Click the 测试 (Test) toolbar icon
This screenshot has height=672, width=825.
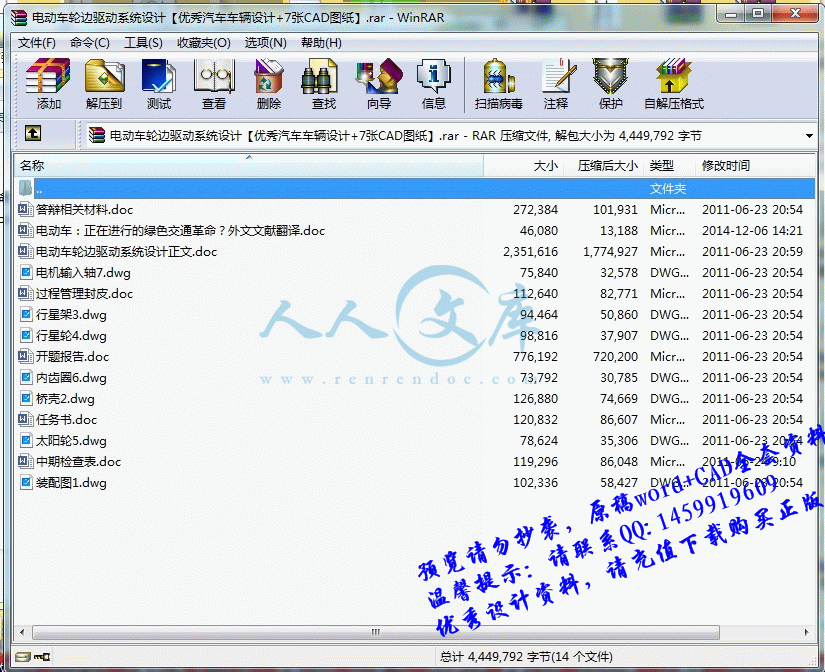coord(159,76)
